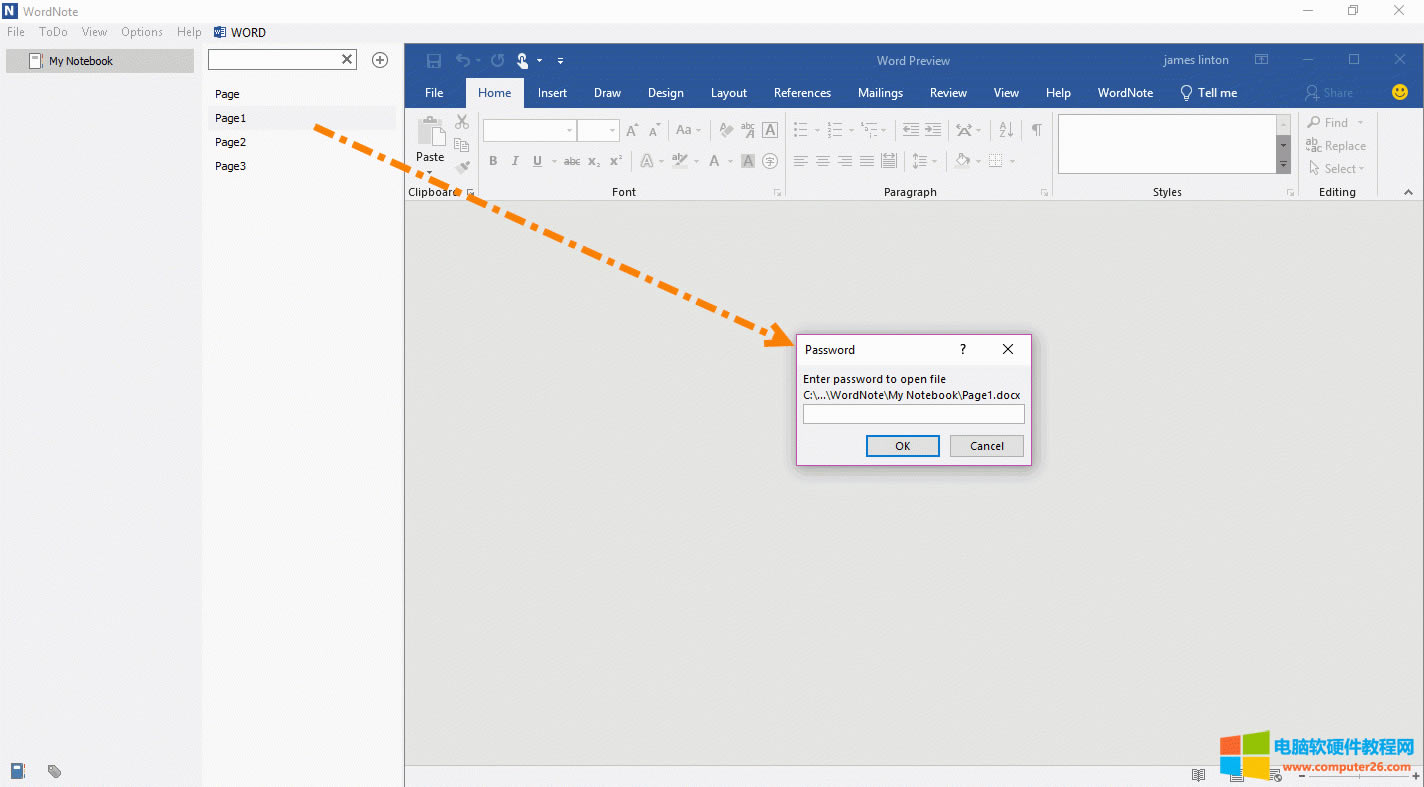Click the notebook icon in bottom-left corner
The height and width of the screenshot is (787, 1424).
[18, 771]
